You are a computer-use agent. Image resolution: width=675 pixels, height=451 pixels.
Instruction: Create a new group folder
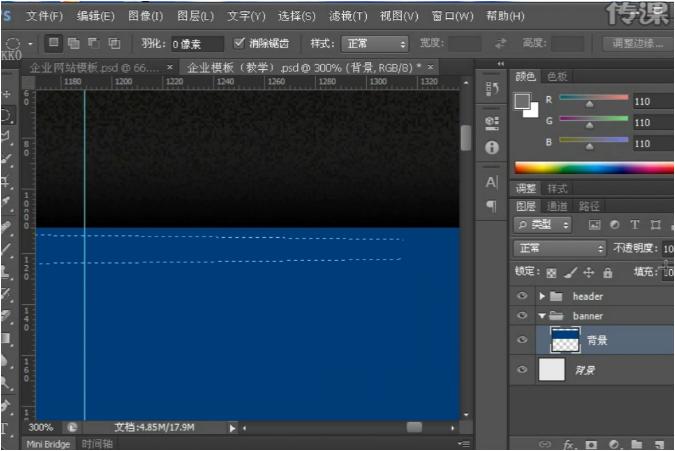coord(637,445)
